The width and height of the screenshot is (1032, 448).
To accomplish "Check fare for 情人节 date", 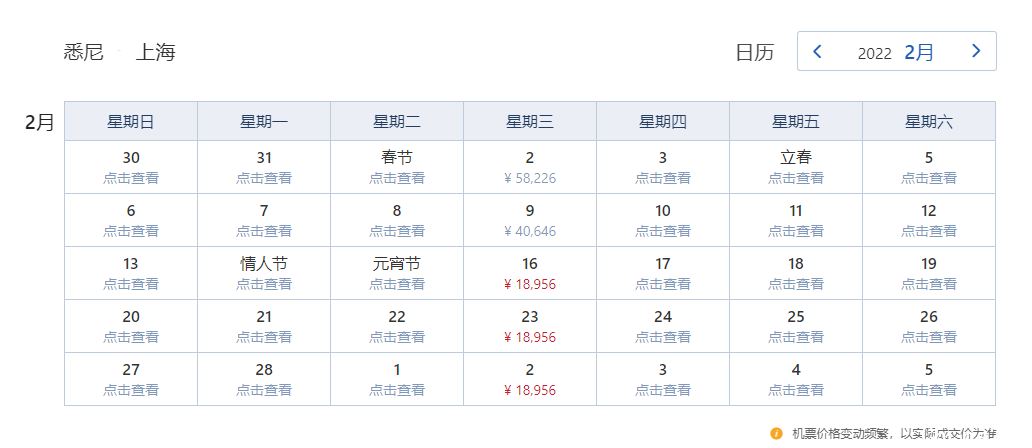I will point(264,273).
